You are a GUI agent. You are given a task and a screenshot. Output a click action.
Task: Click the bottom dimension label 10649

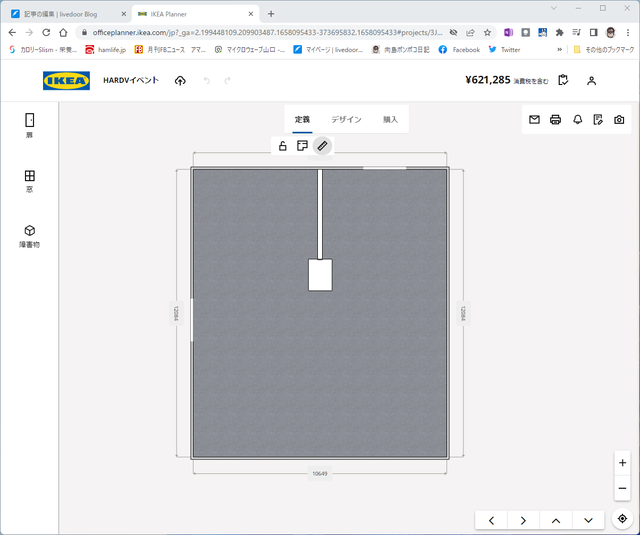pyautogui.click(x=320, y=474)
